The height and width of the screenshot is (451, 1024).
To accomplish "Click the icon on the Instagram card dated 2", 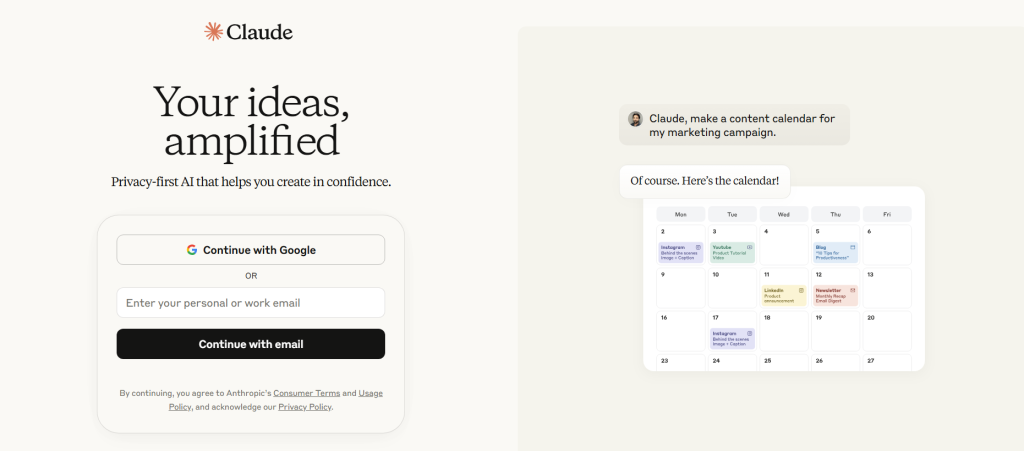I will pyautogui.click(x=698, y=247).
